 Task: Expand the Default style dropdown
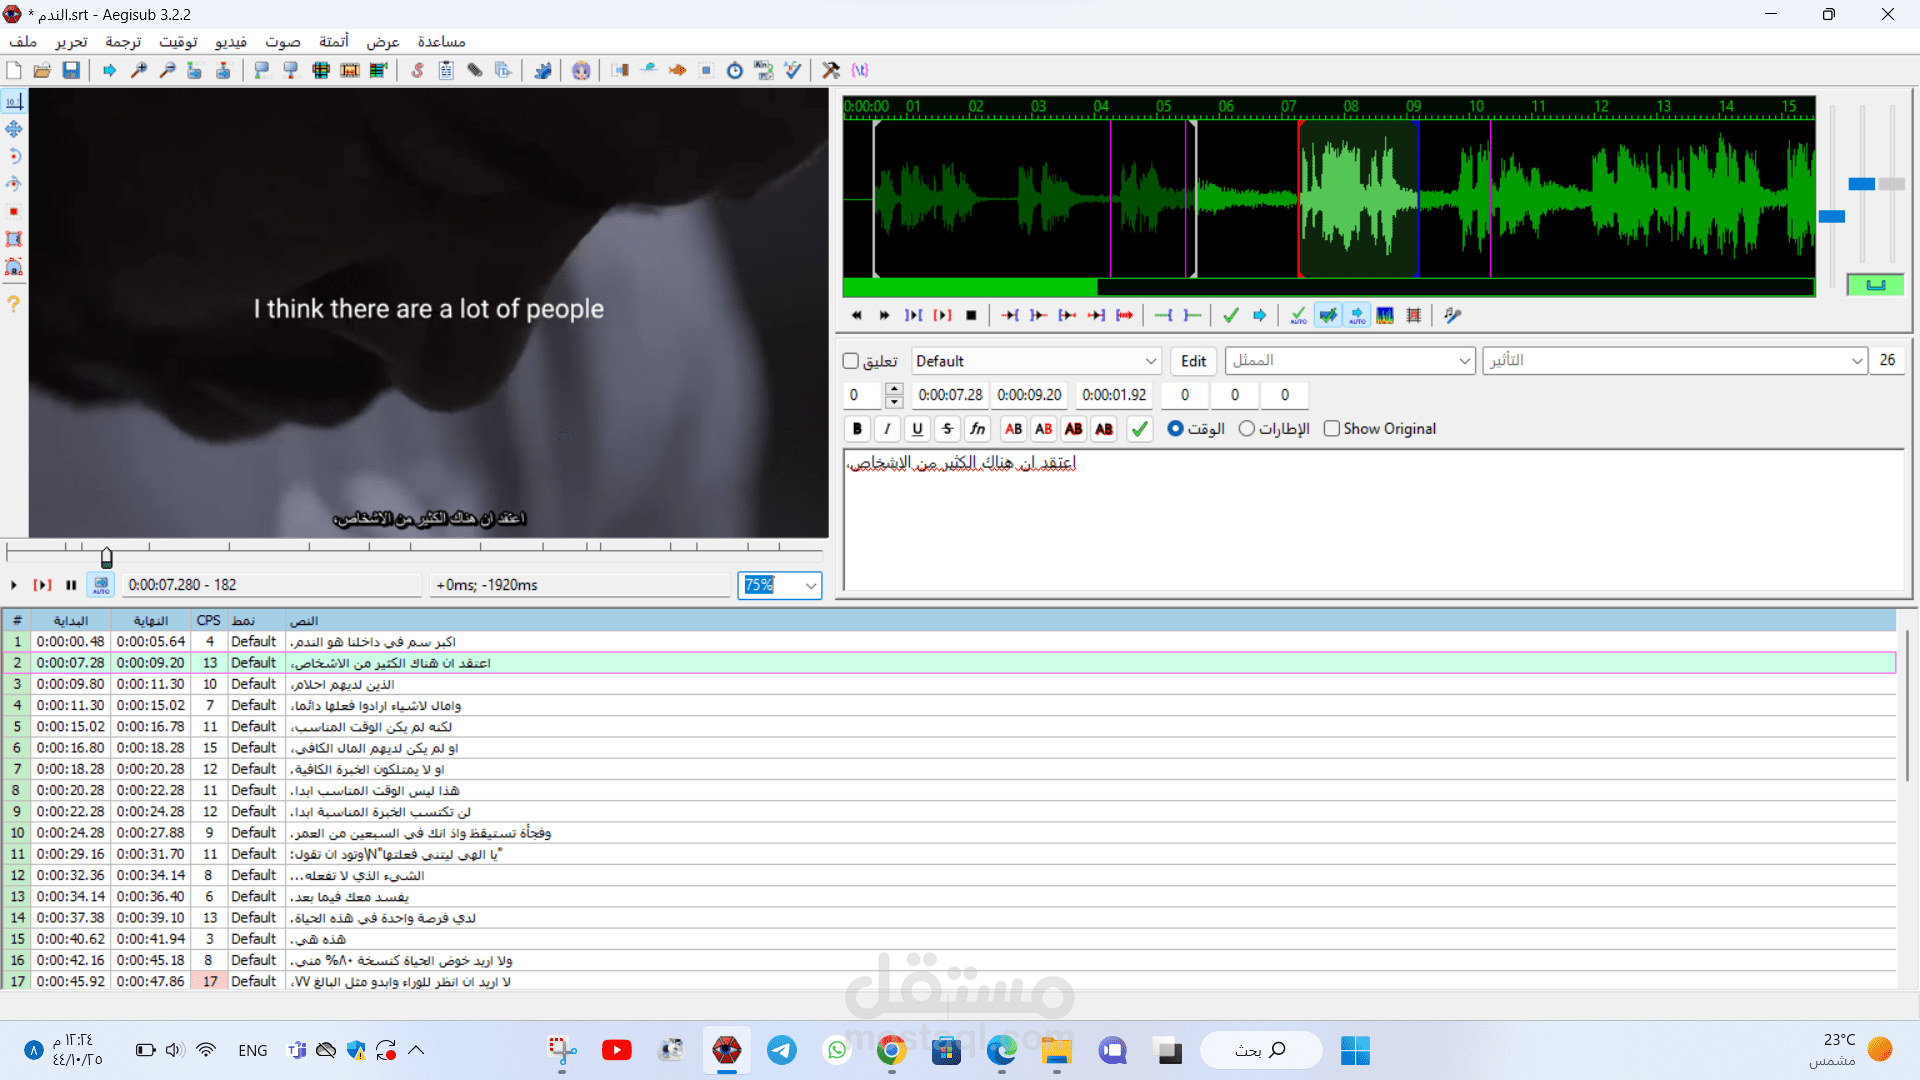(x=1150, y=361)
